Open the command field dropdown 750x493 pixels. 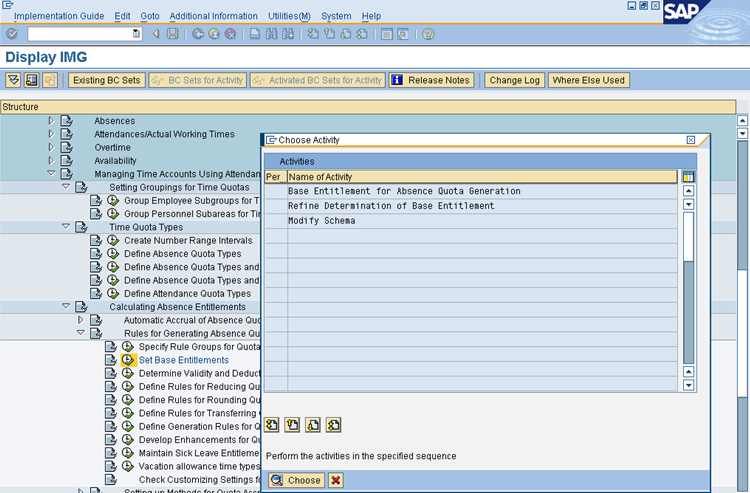point(136,33)
